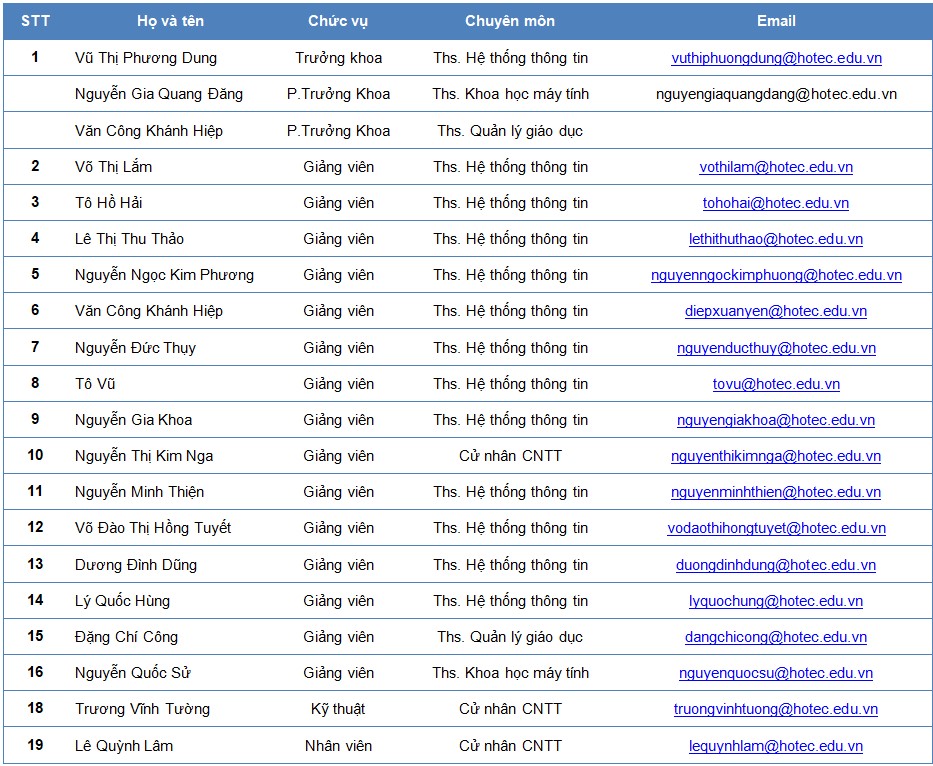
Task: Open the lequynhlam@hotec.edu.vn email link
Action: coord(776,746)
